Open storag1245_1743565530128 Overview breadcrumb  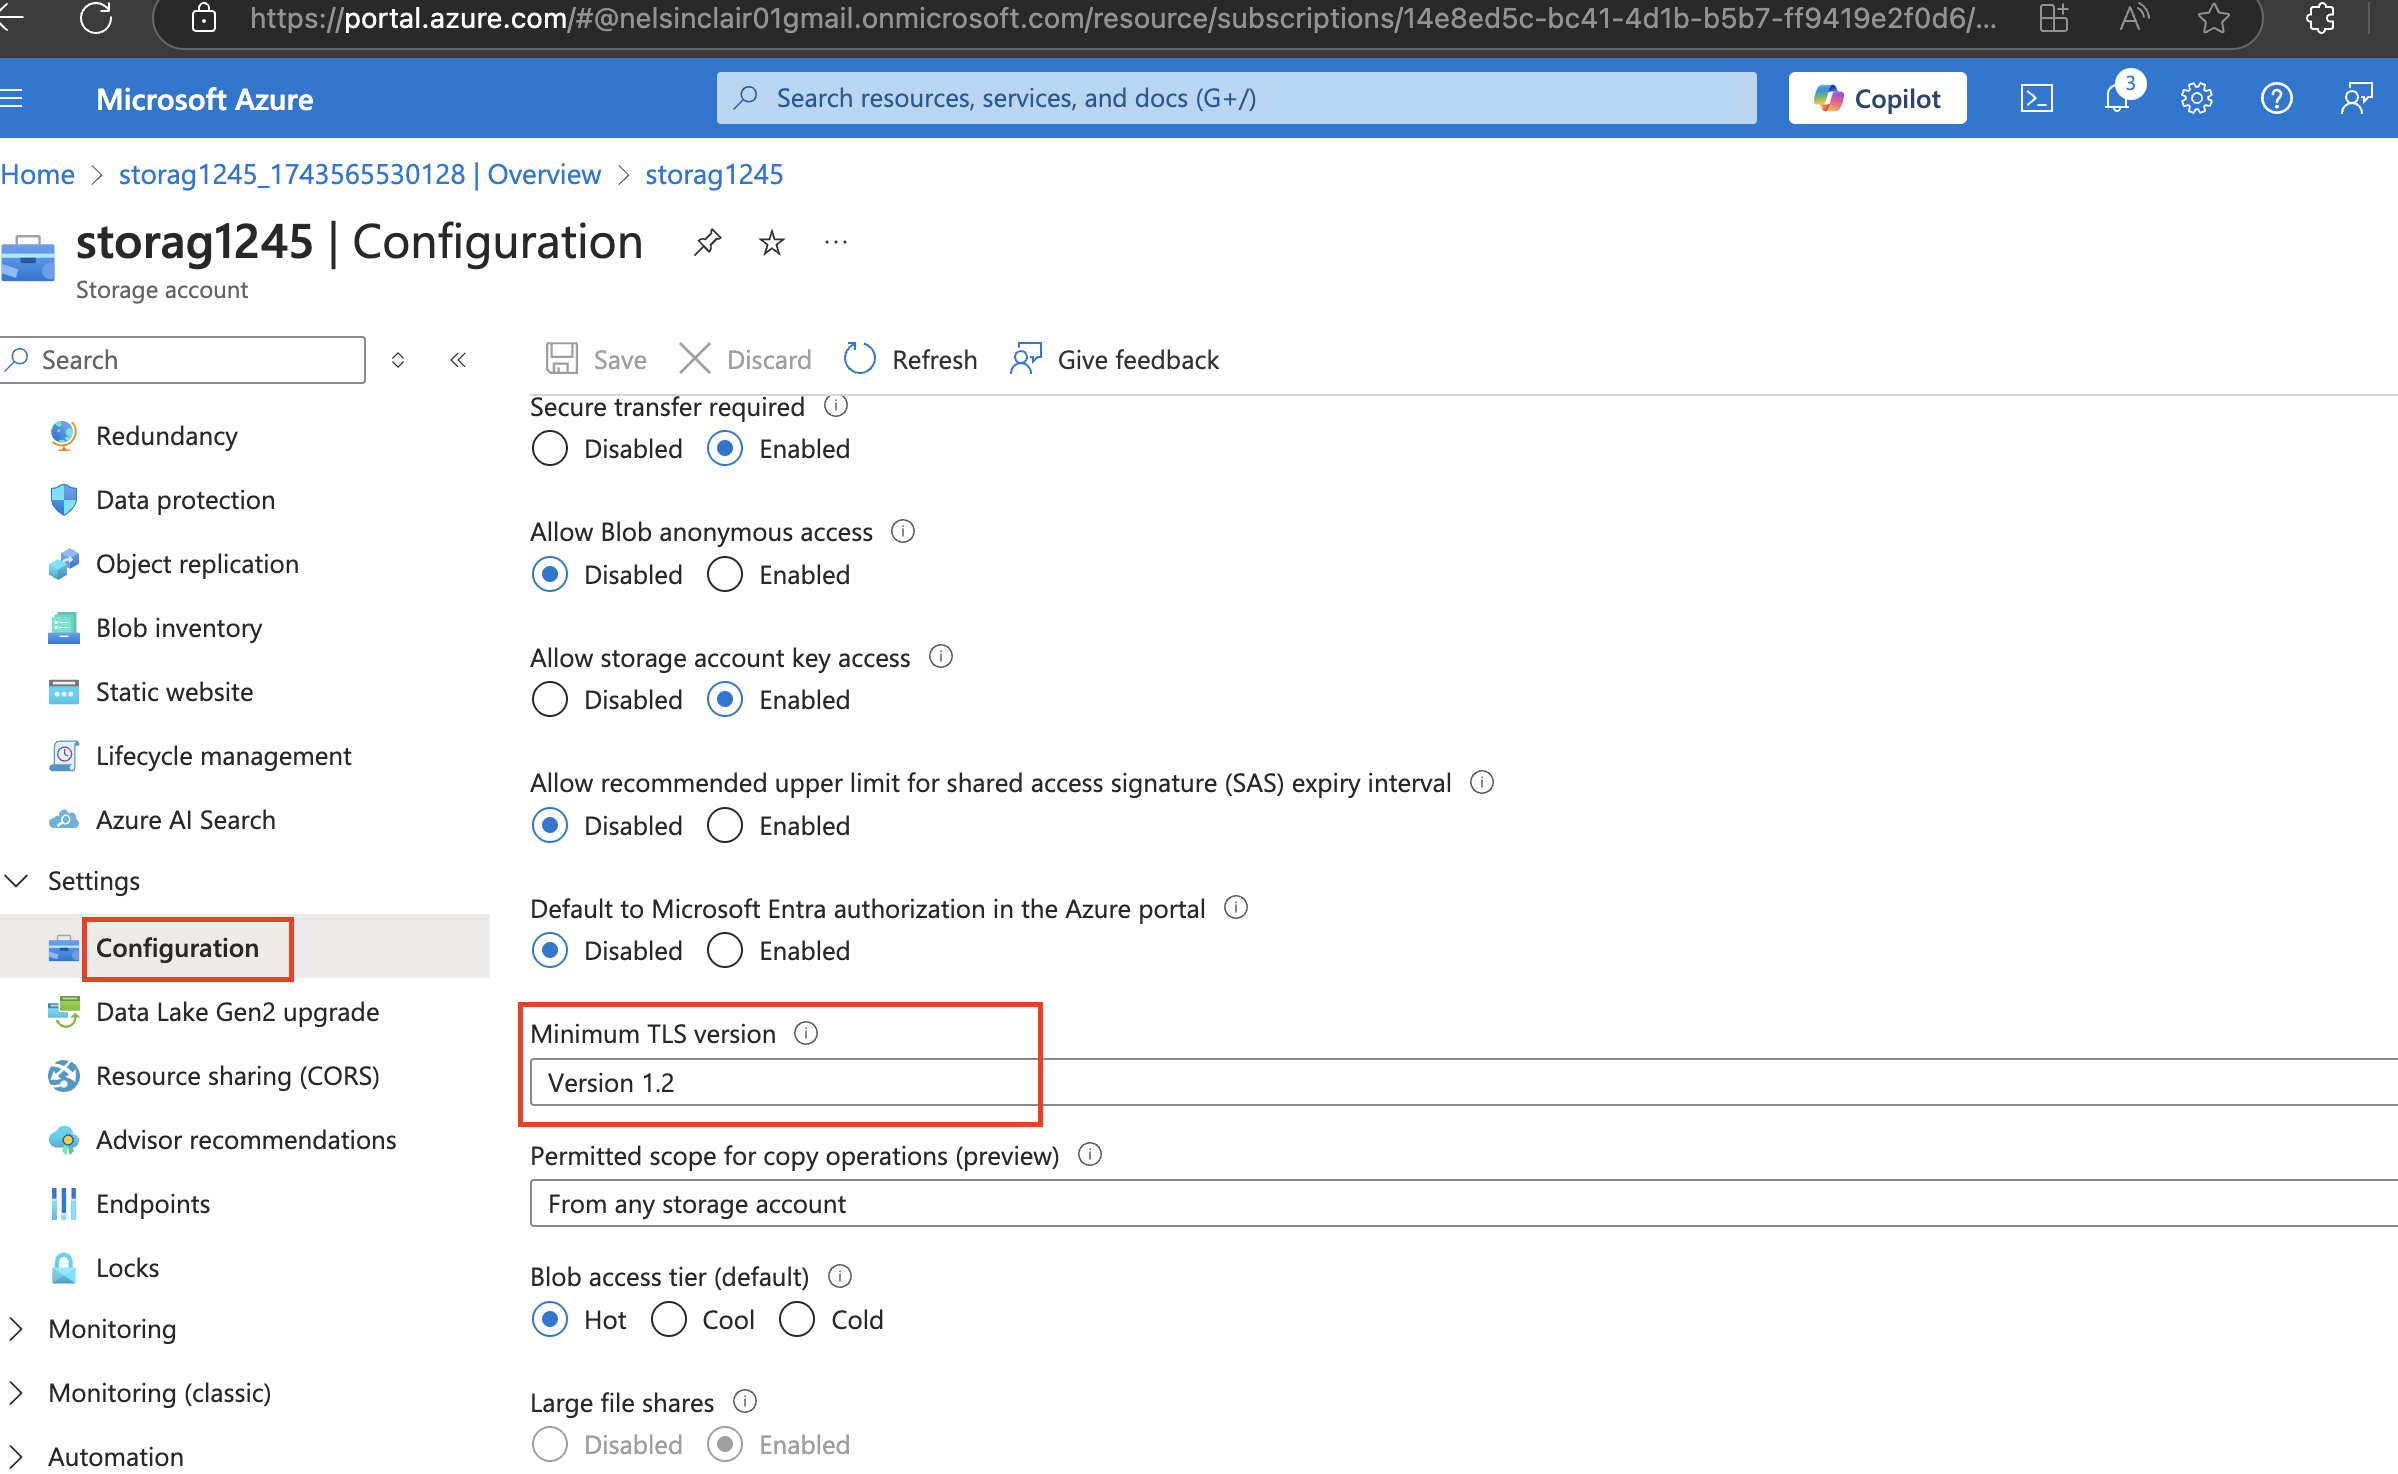(x=360, y=174)
